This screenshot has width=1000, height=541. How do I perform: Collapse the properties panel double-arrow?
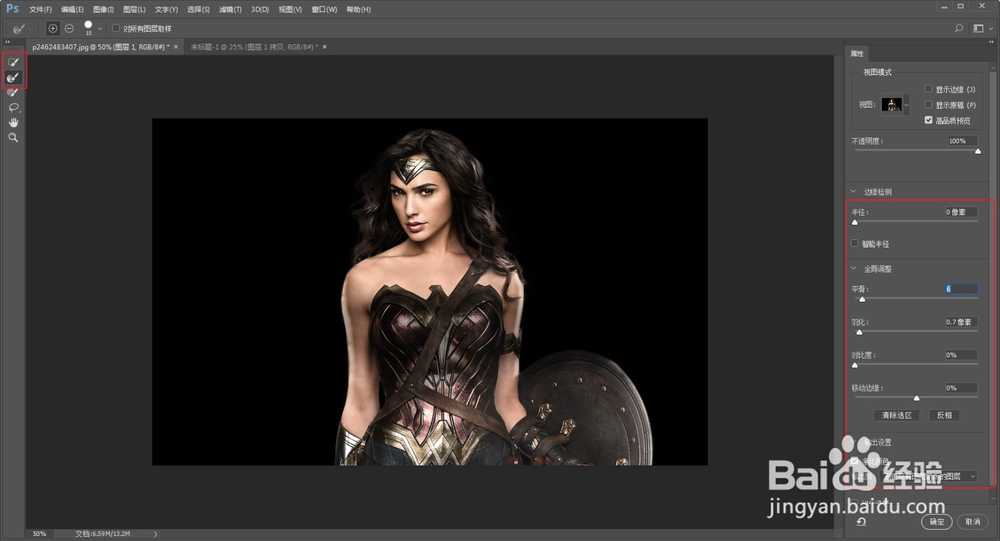[x=992, y=41]
